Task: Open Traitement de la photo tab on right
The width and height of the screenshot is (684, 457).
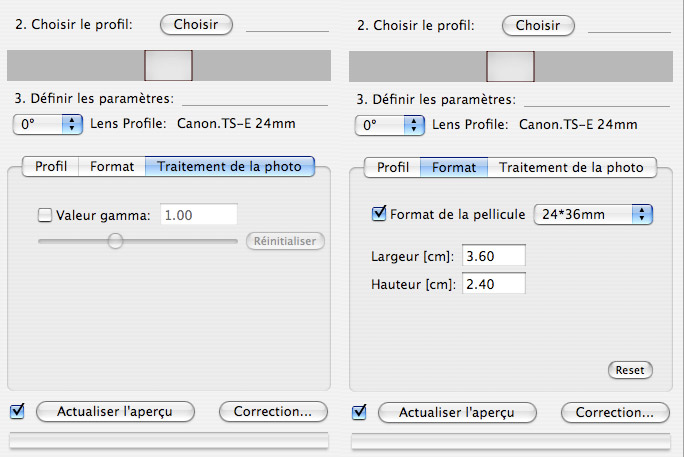Action: pos(571,167)
